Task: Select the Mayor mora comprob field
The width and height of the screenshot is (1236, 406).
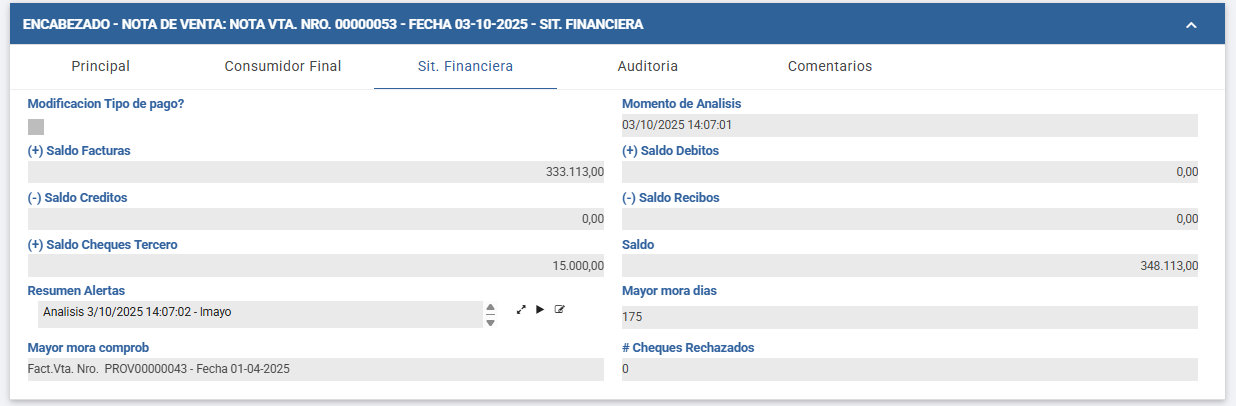Action: (315, 369)
